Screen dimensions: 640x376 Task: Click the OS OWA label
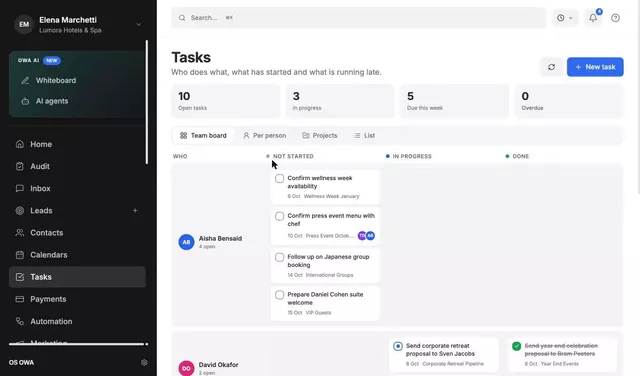coord(21,363)
